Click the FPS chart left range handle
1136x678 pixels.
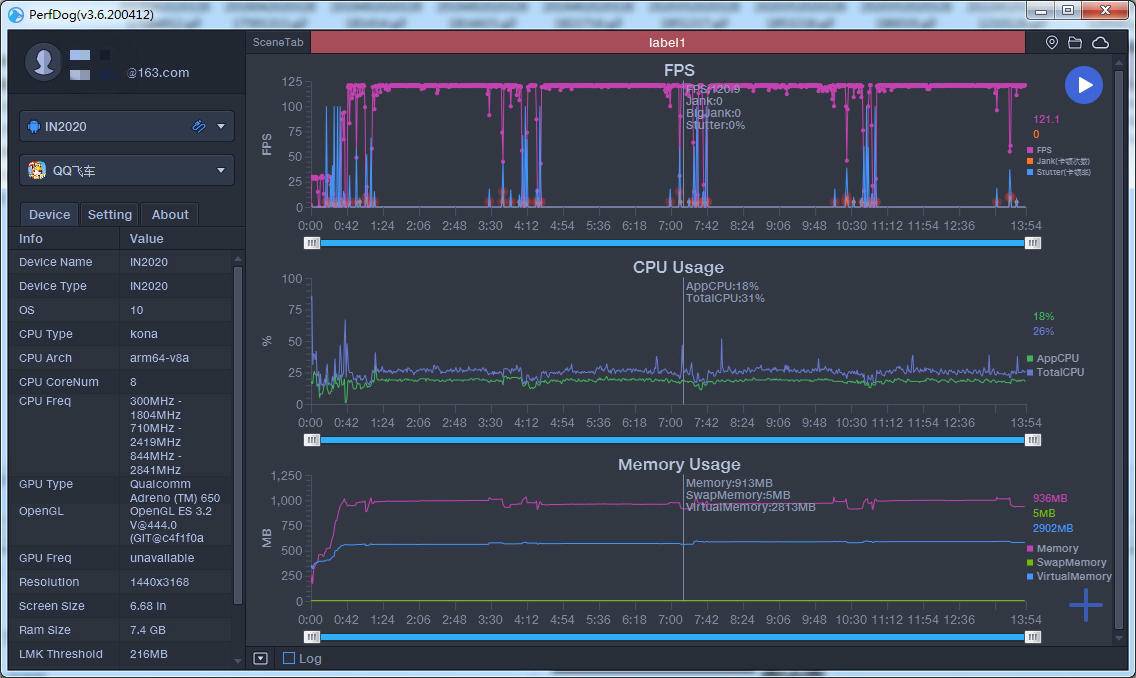pos(312,243)
